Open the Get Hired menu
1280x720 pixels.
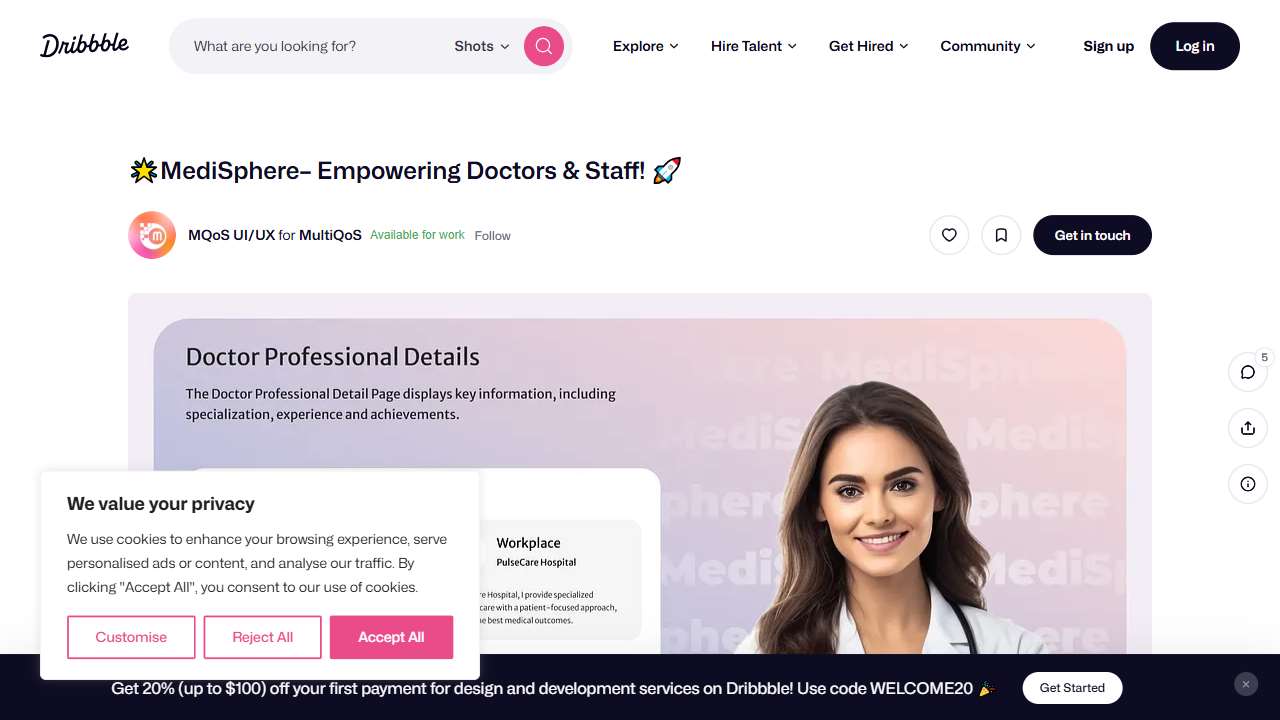tap(869, 46)
